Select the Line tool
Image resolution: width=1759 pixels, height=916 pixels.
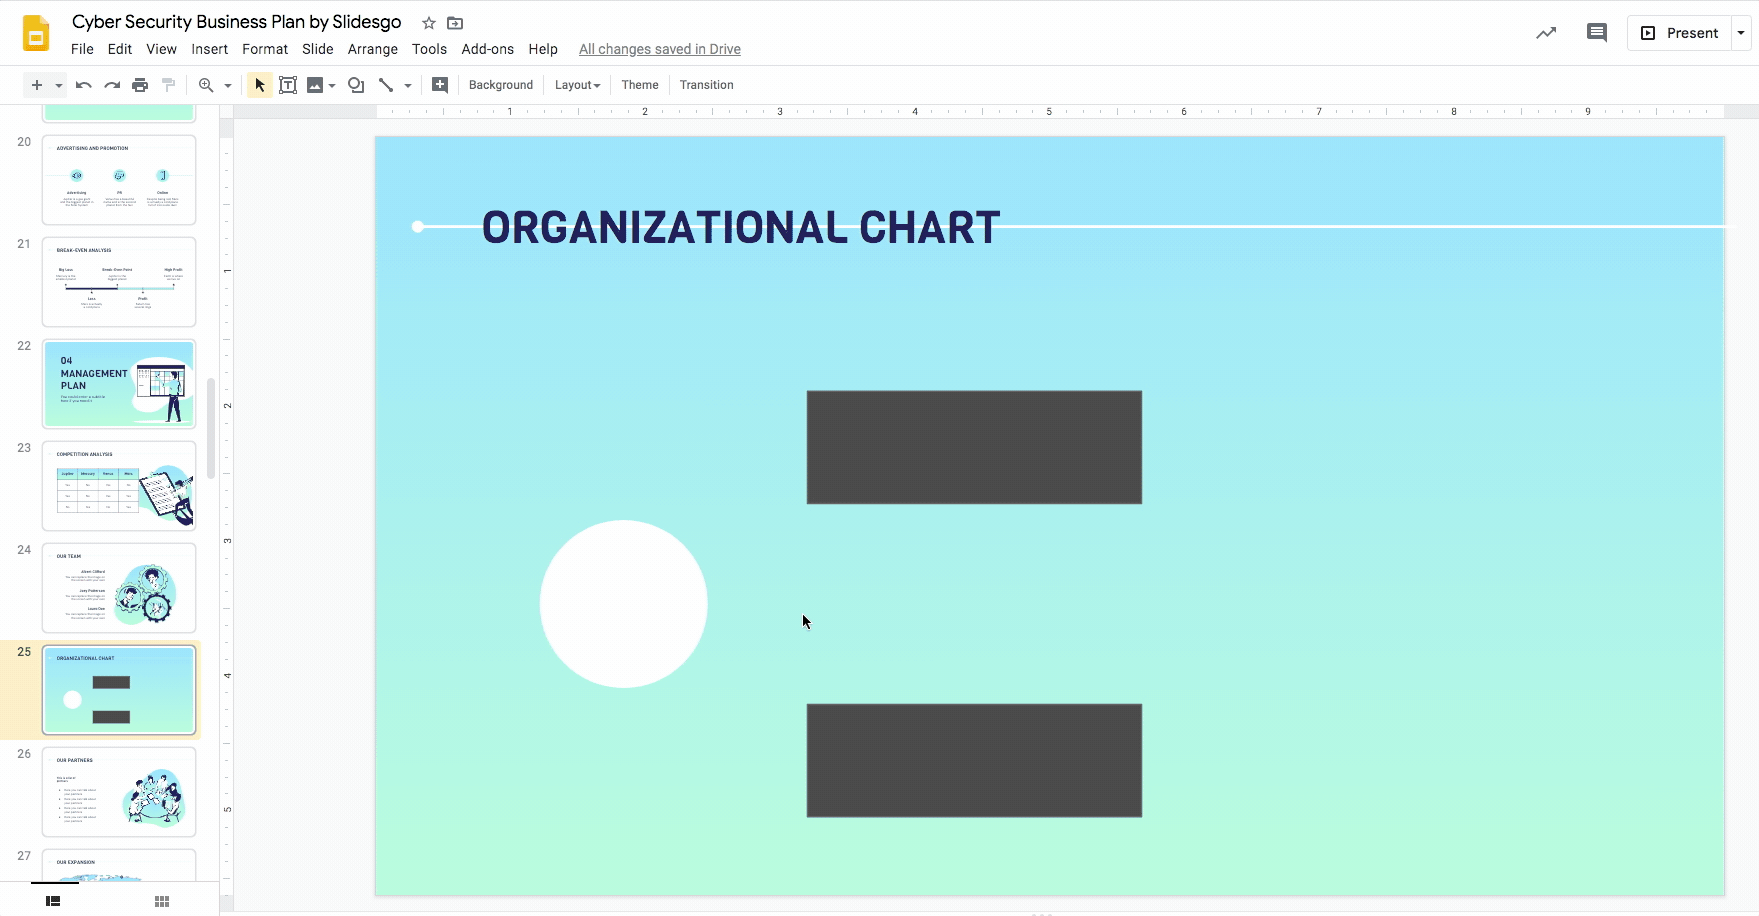coord(387,85)
